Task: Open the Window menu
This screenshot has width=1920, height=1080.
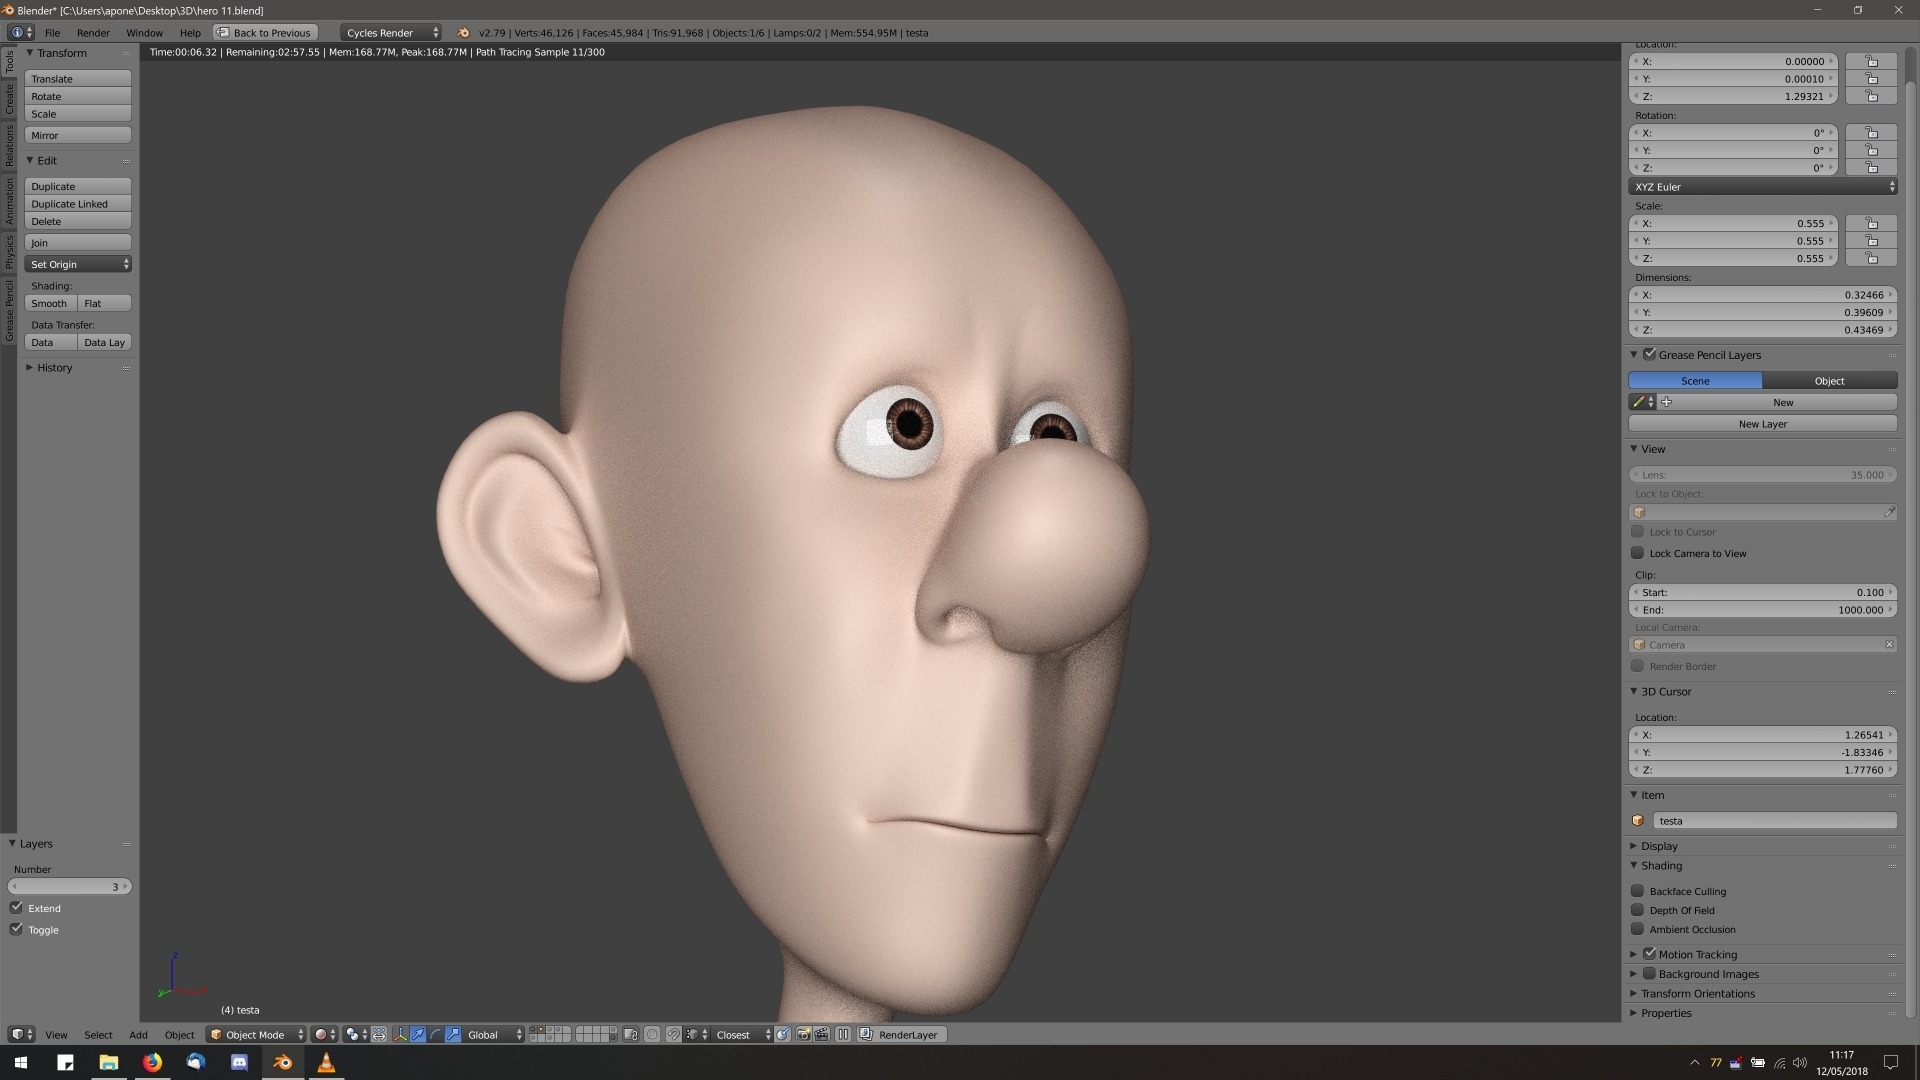Action: pos(144,32)
